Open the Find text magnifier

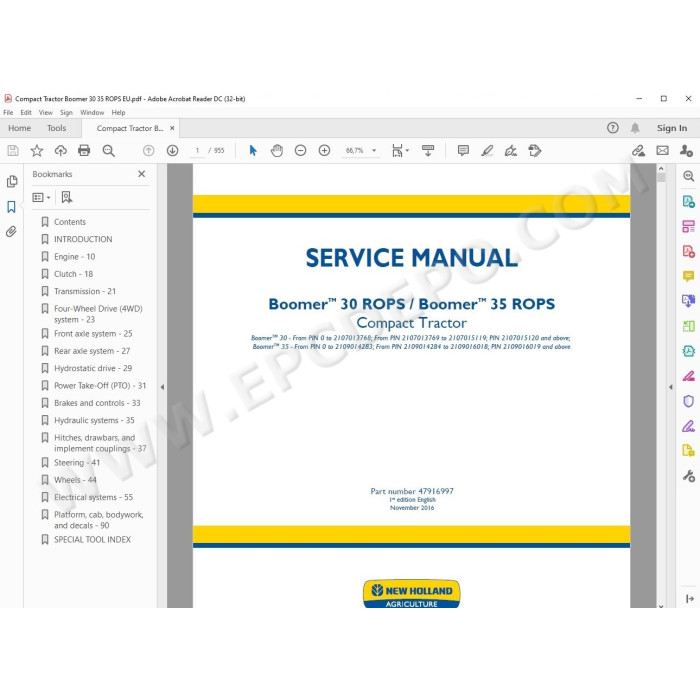click(x=108, y=150)
